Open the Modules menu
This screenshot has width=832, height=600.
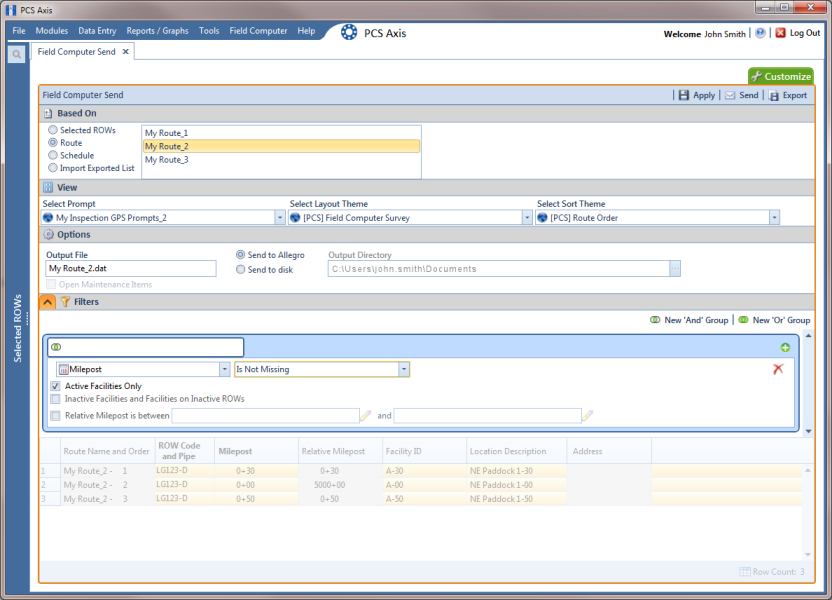[51, 31]
